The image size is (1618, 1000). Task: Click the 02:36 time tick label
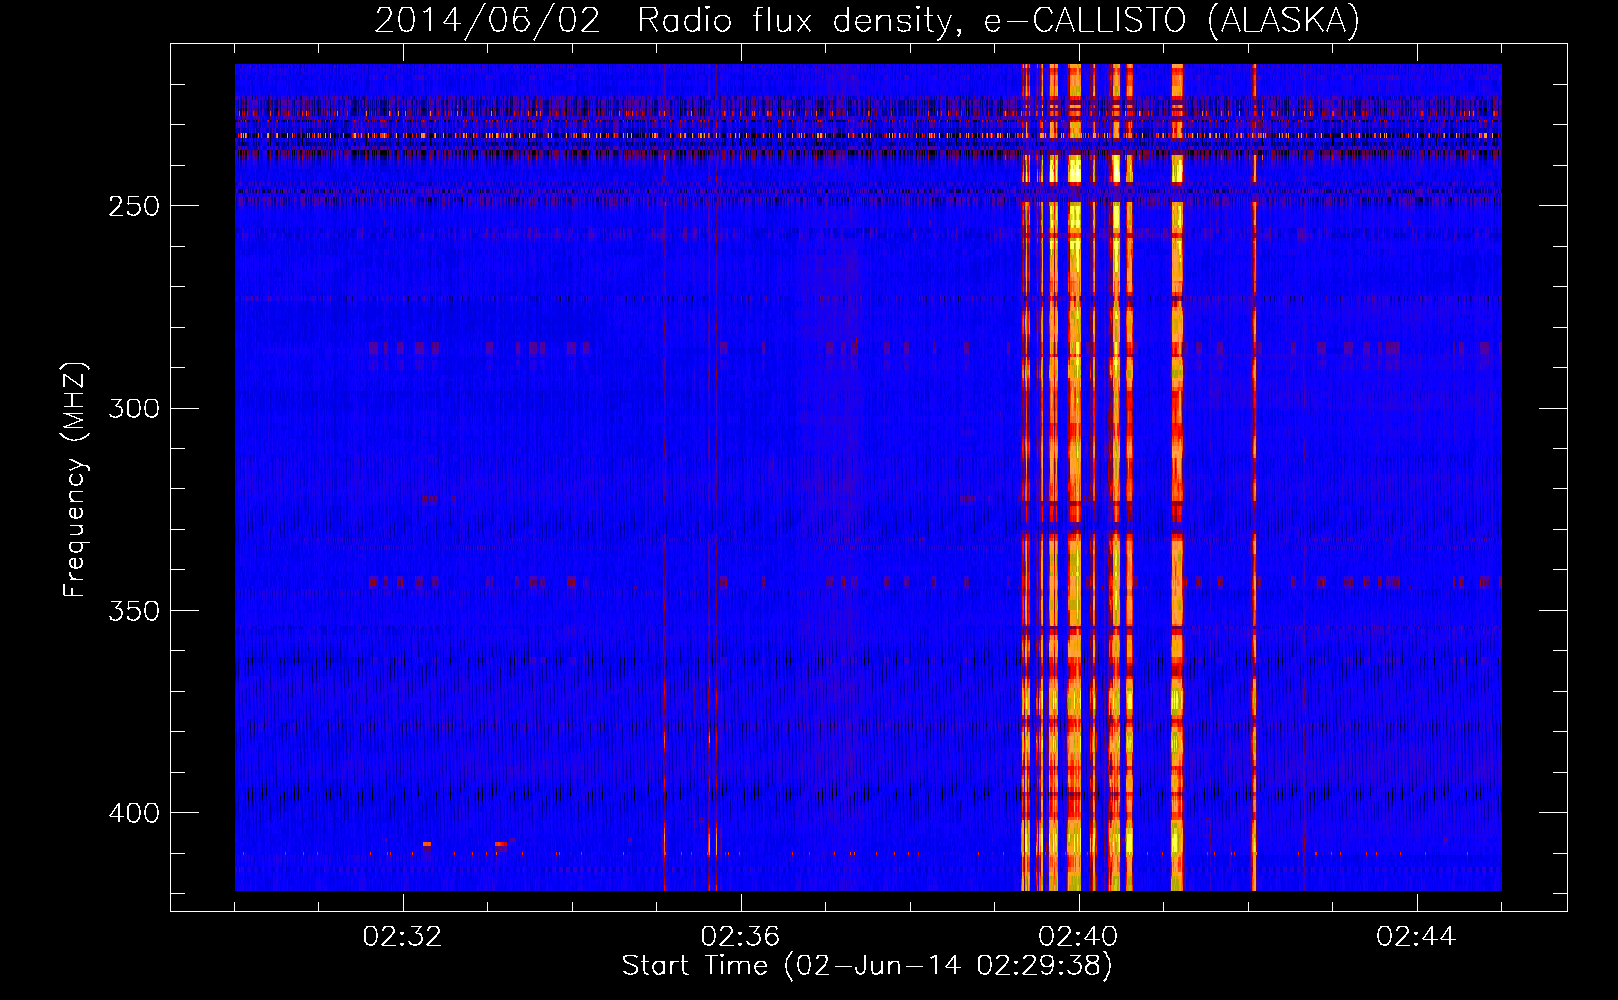click(741, 937)
